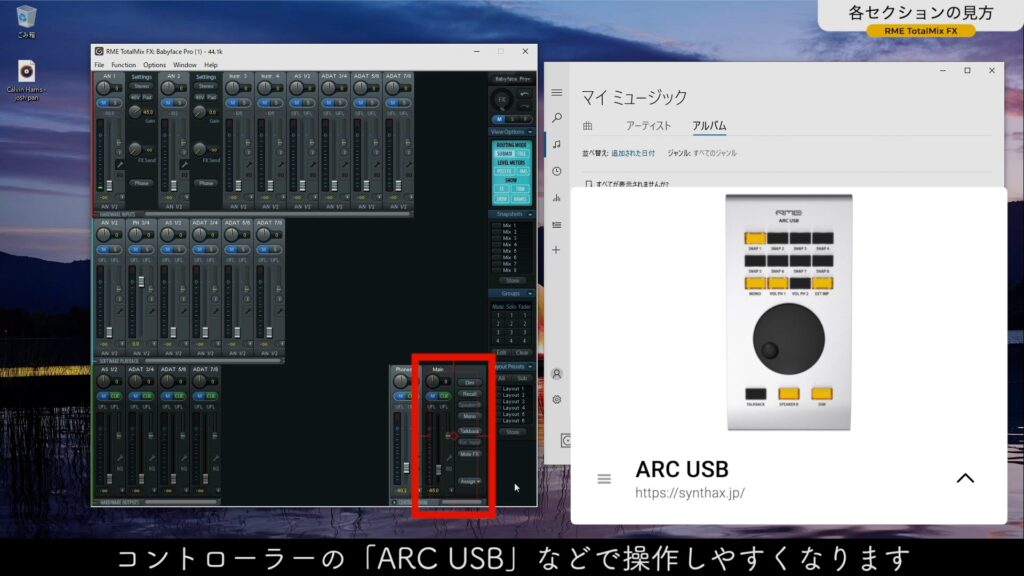Open sort order dropdown 追加された日付

(633, 153)
